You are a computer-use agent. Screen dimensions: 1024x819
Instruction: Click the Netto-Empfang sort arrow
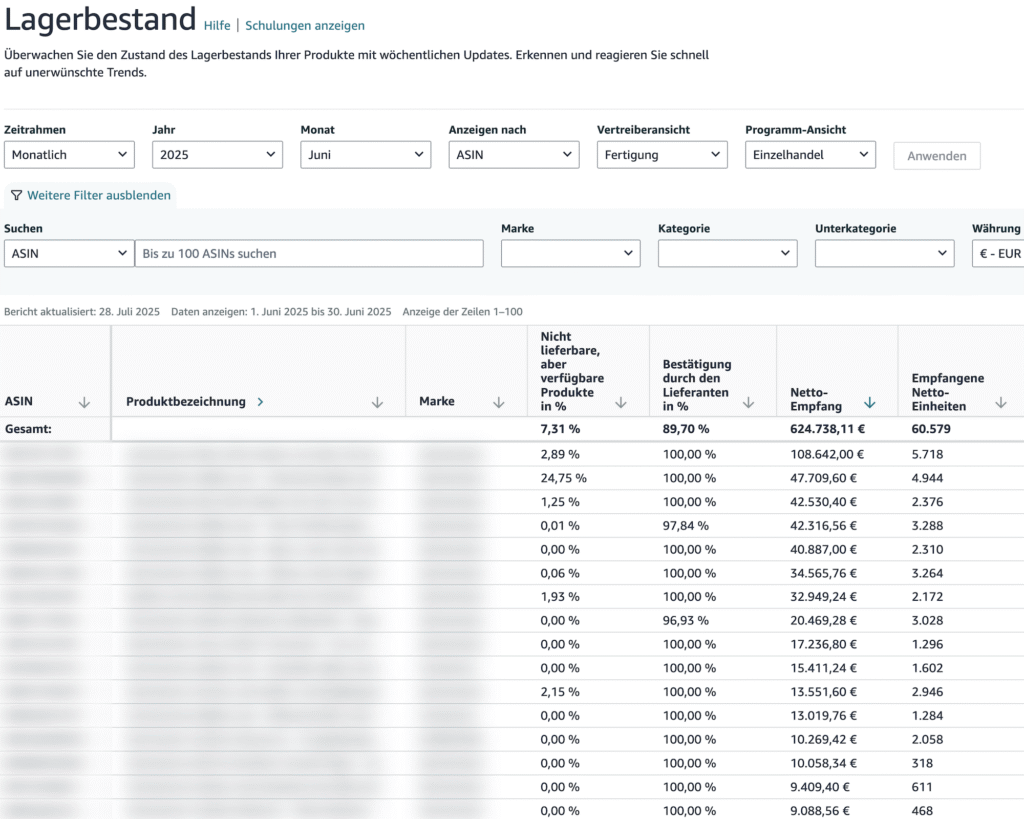point(869,402)
